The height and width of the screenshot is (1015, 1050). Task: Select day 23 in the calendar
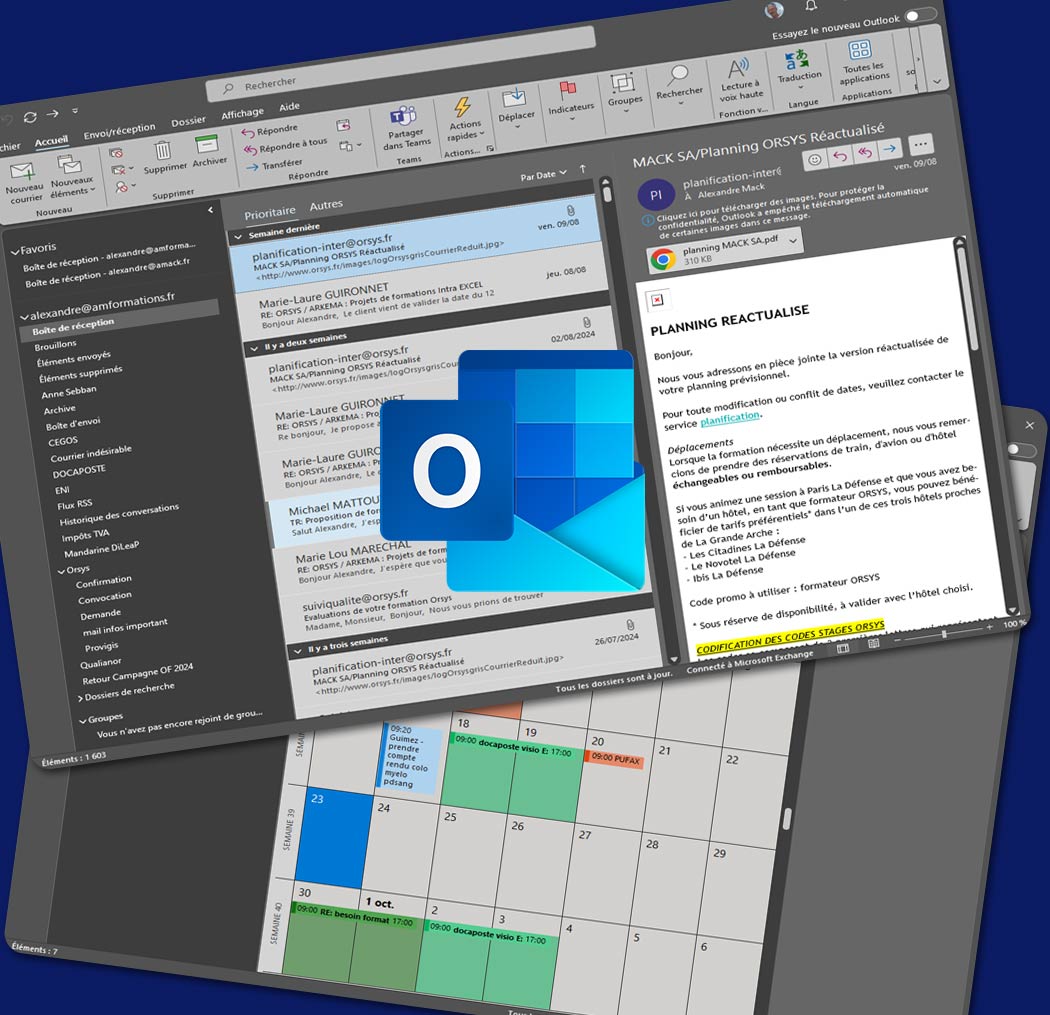pyautogui.click(x=333, y=837)
